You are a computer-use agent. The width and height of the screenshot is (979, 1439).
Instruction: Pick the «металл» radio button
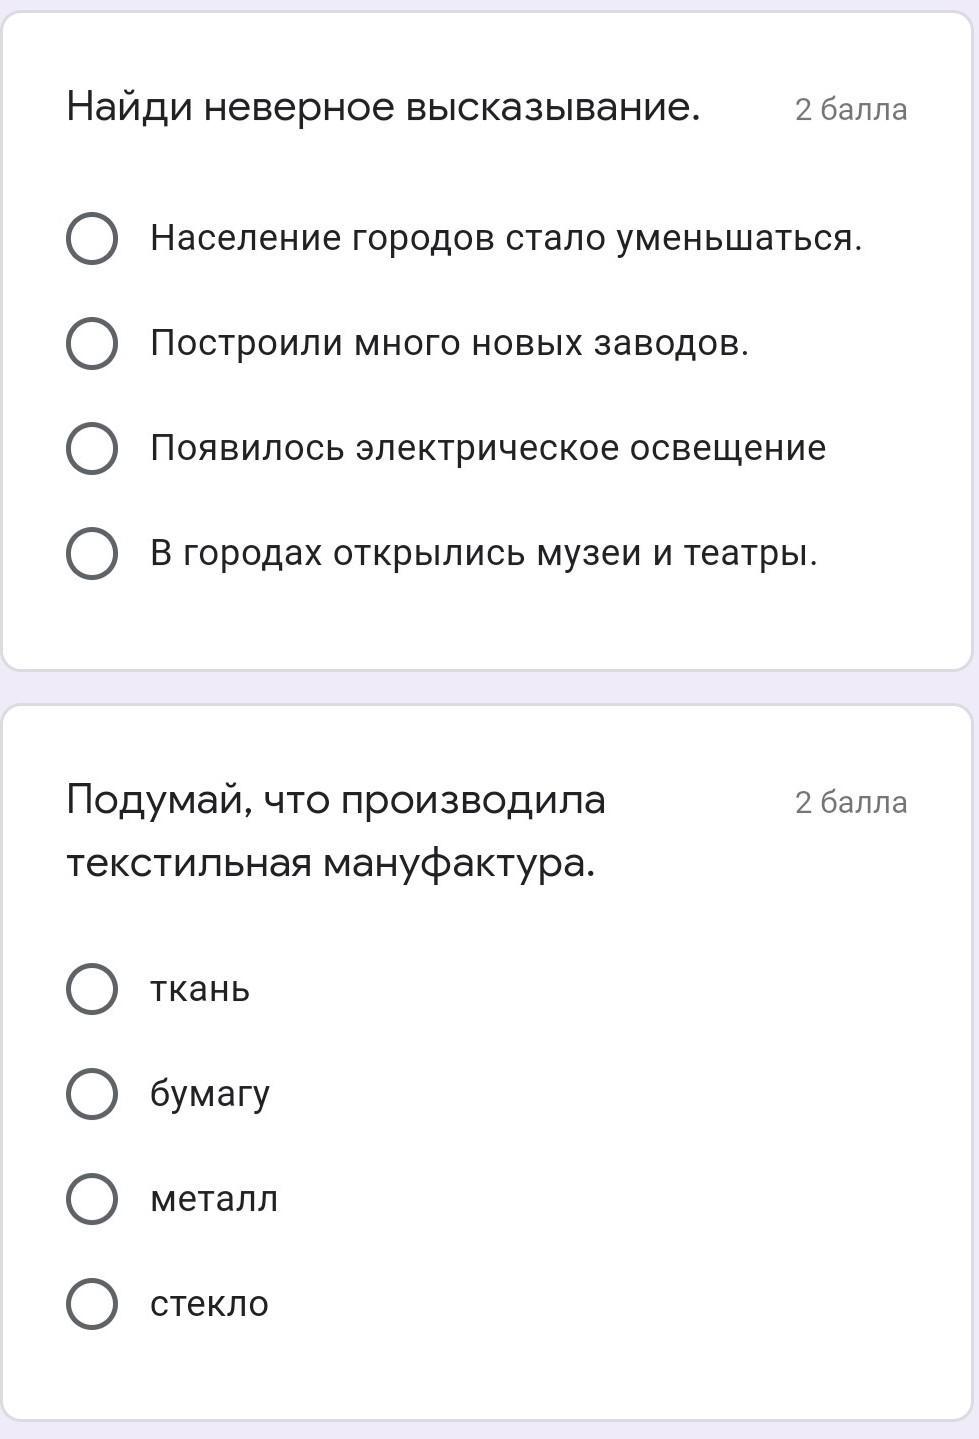pyautogui.click(x=92, y=1199)
